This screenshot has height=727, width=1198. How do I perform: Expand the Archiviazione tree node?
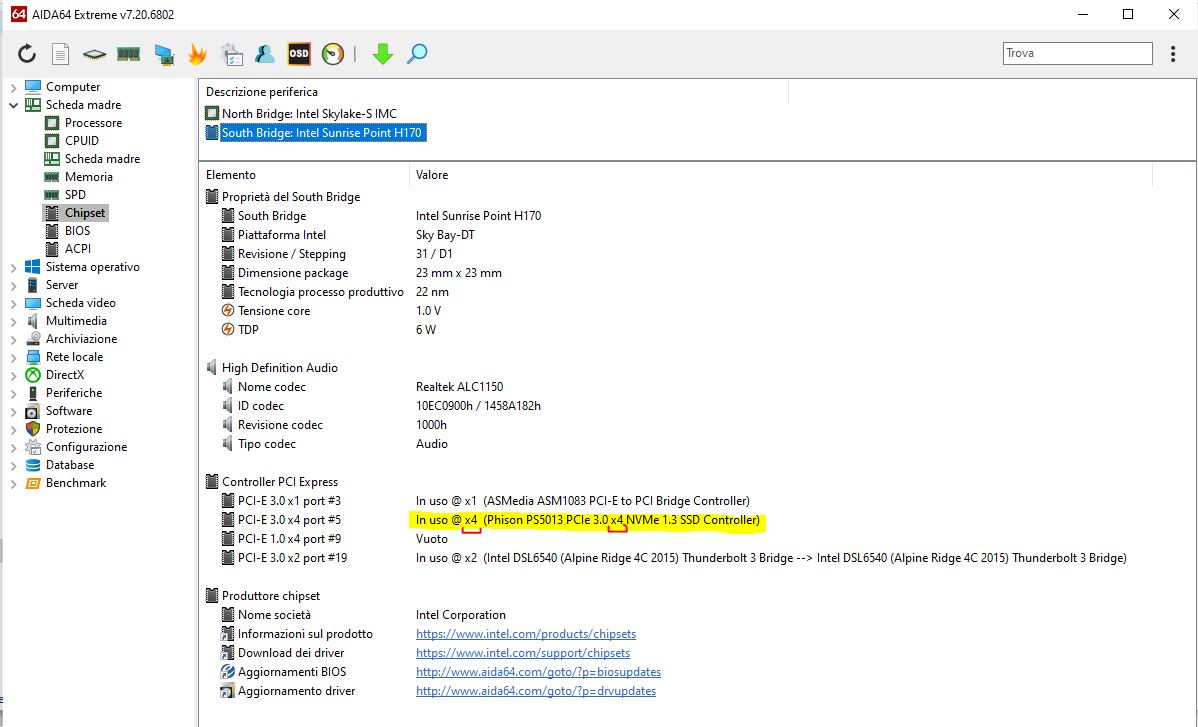[x=13, y=340]
